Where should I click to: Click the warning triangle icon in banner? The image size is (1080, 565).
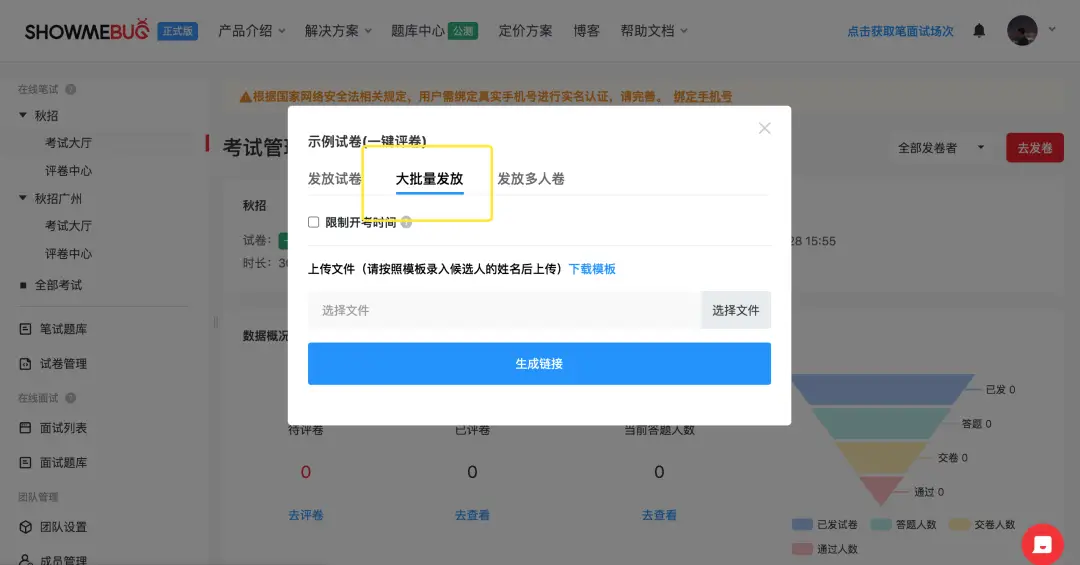[245, 97]
